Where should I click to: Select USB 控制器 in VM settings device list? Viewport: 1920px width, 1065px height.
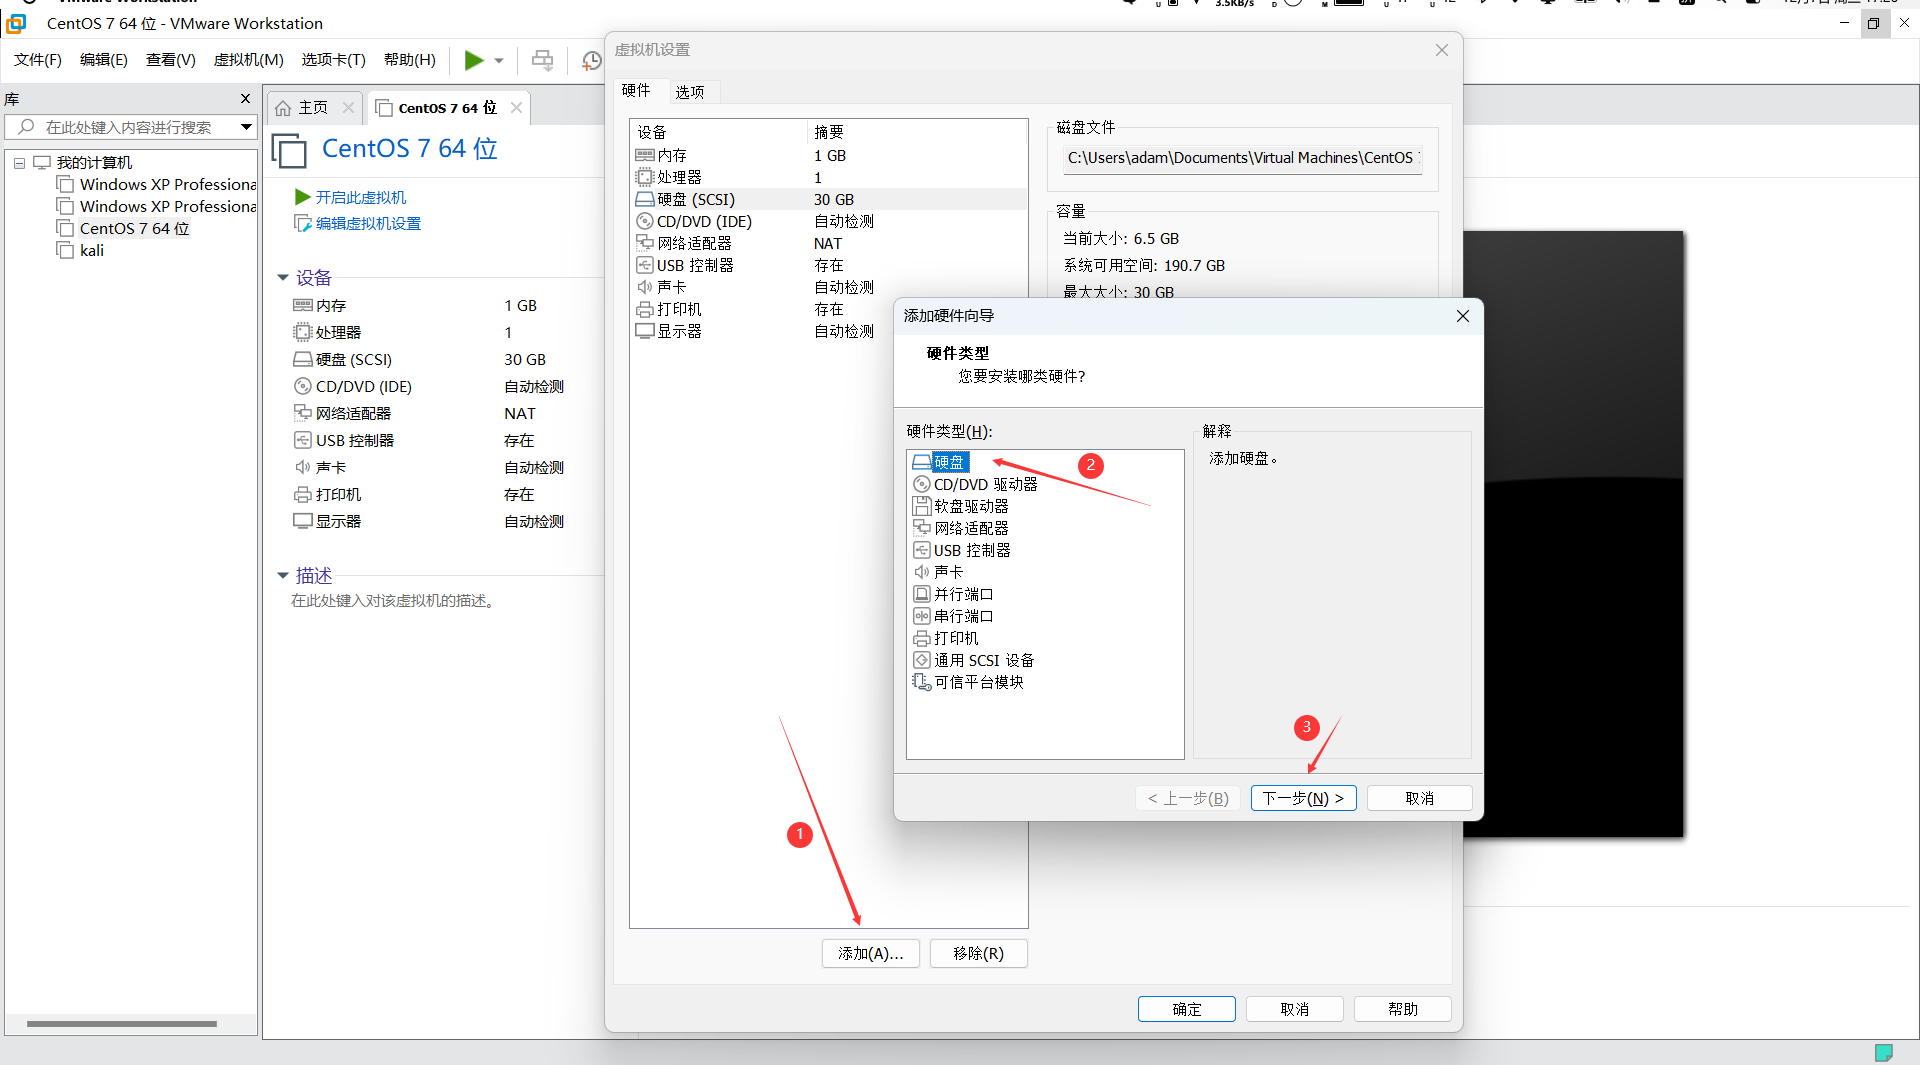[828, 265]
